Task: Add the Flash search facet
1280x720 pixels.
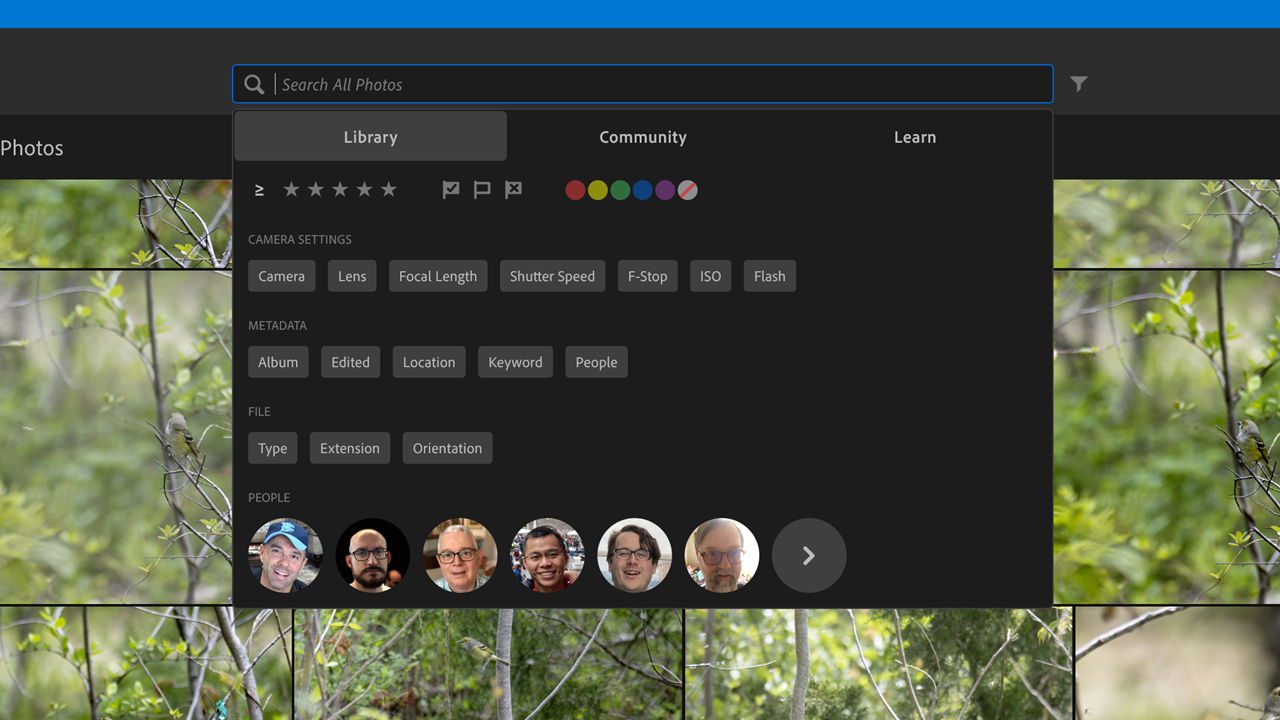Action: click(770, 276)
